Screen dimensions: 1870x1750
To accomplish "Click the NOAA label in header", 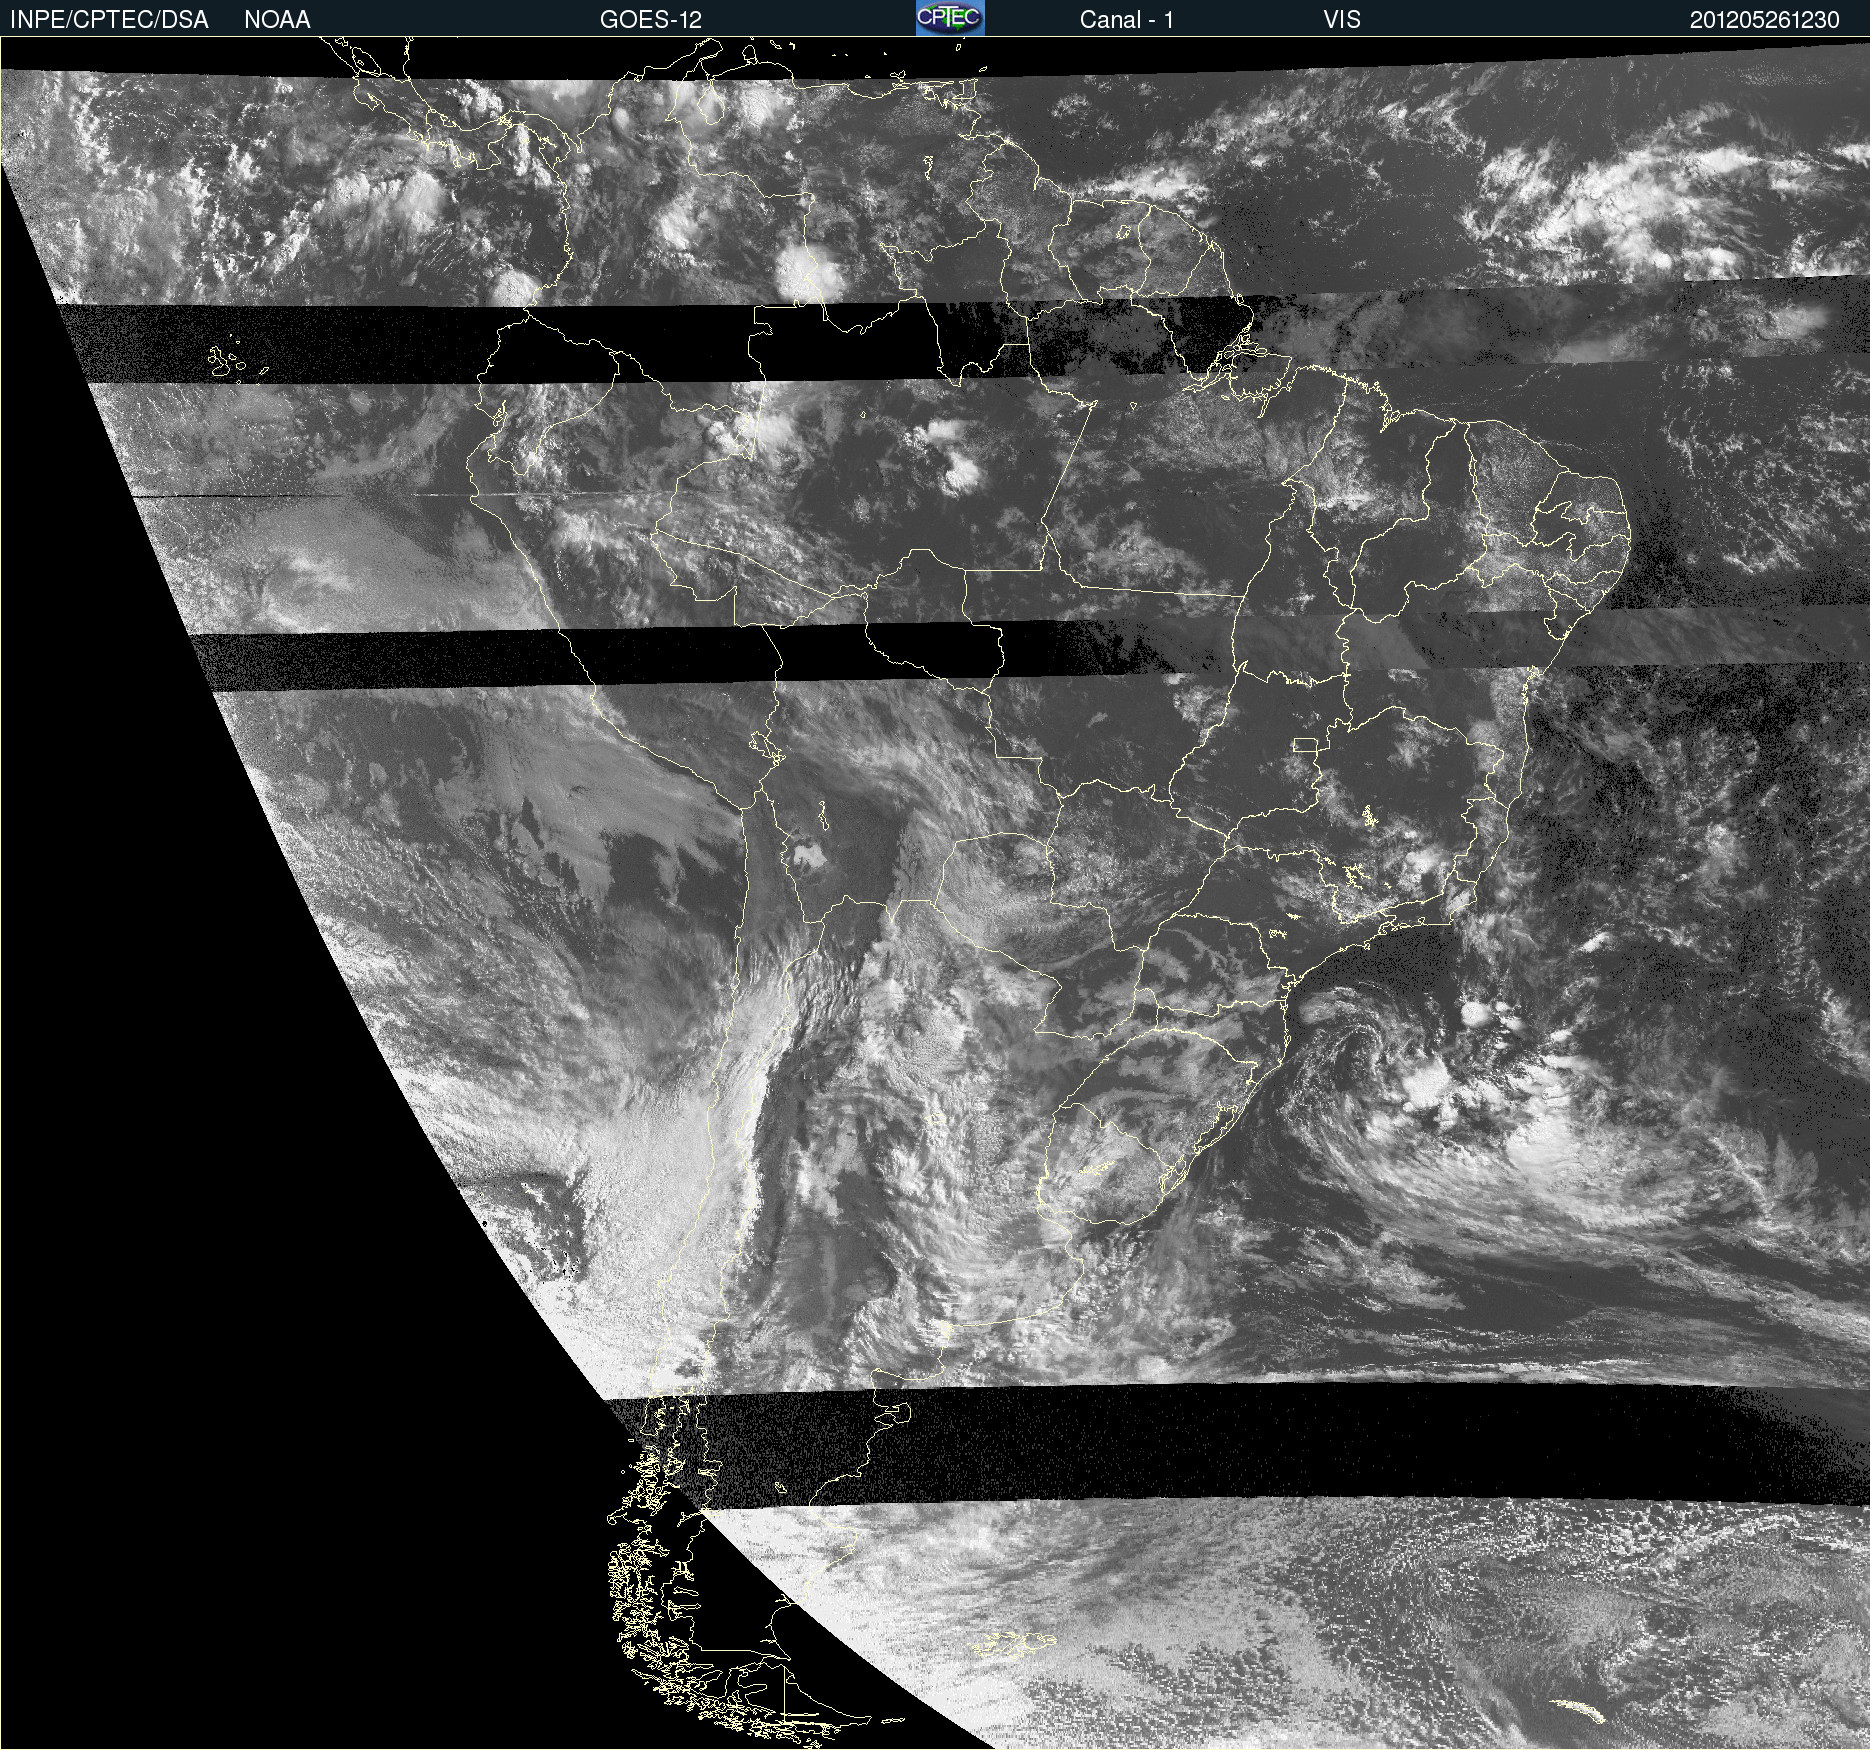I will 277,20.
